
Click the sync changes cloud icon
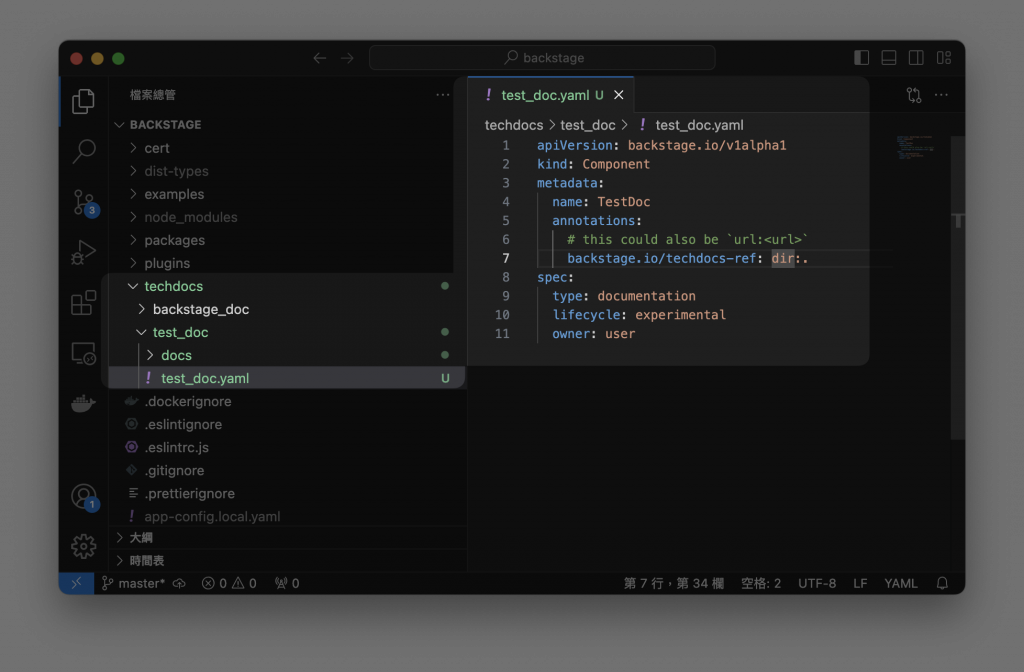[x=179, y=583]
